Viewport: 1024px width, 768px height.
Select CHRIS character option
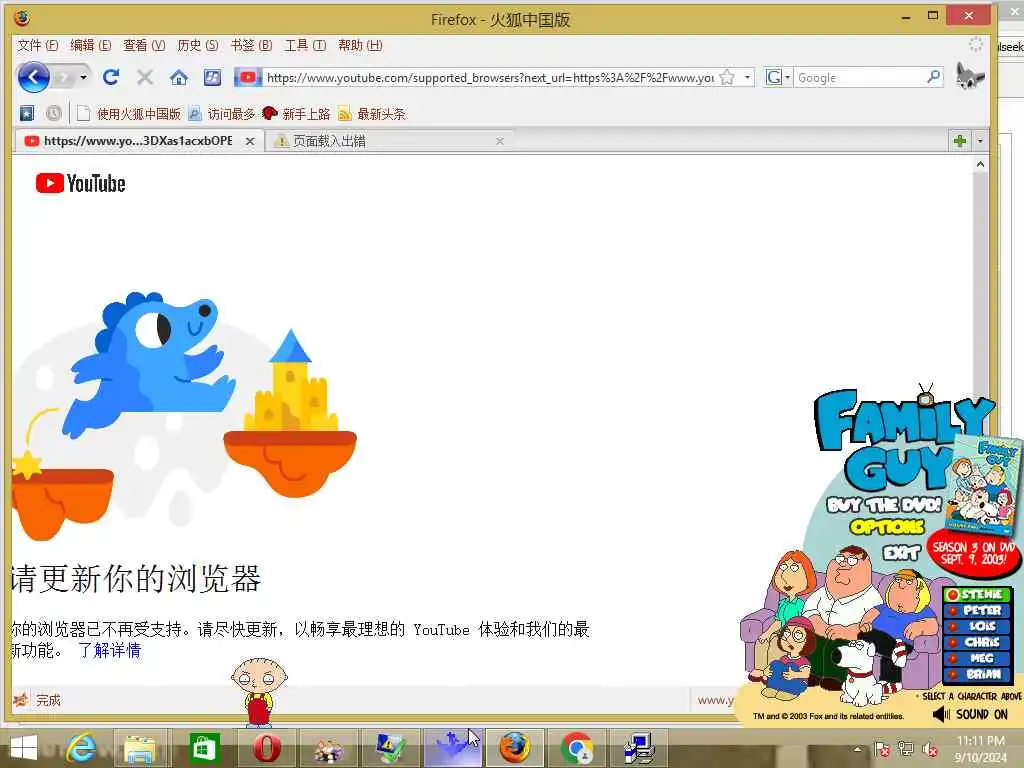(x=978, y=642)
